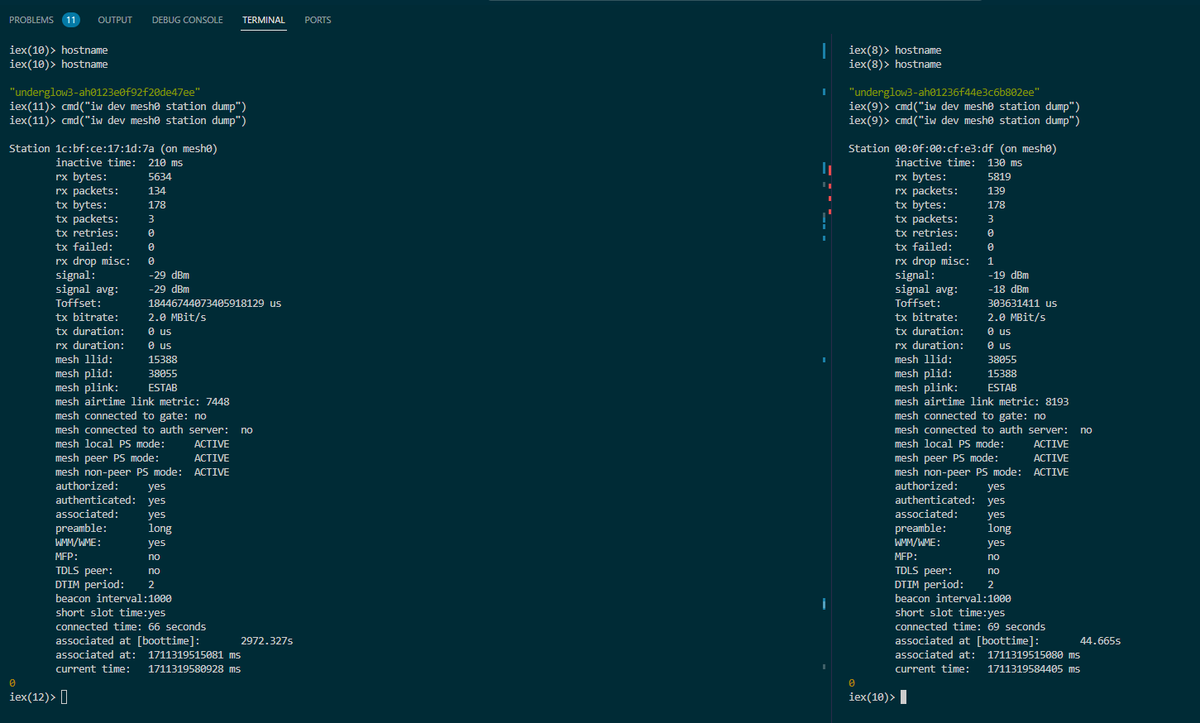Select the TERMINAL tab
The height and width of the screenshot is (723, 1200).
pyautogui.click(x=264, y=20)
